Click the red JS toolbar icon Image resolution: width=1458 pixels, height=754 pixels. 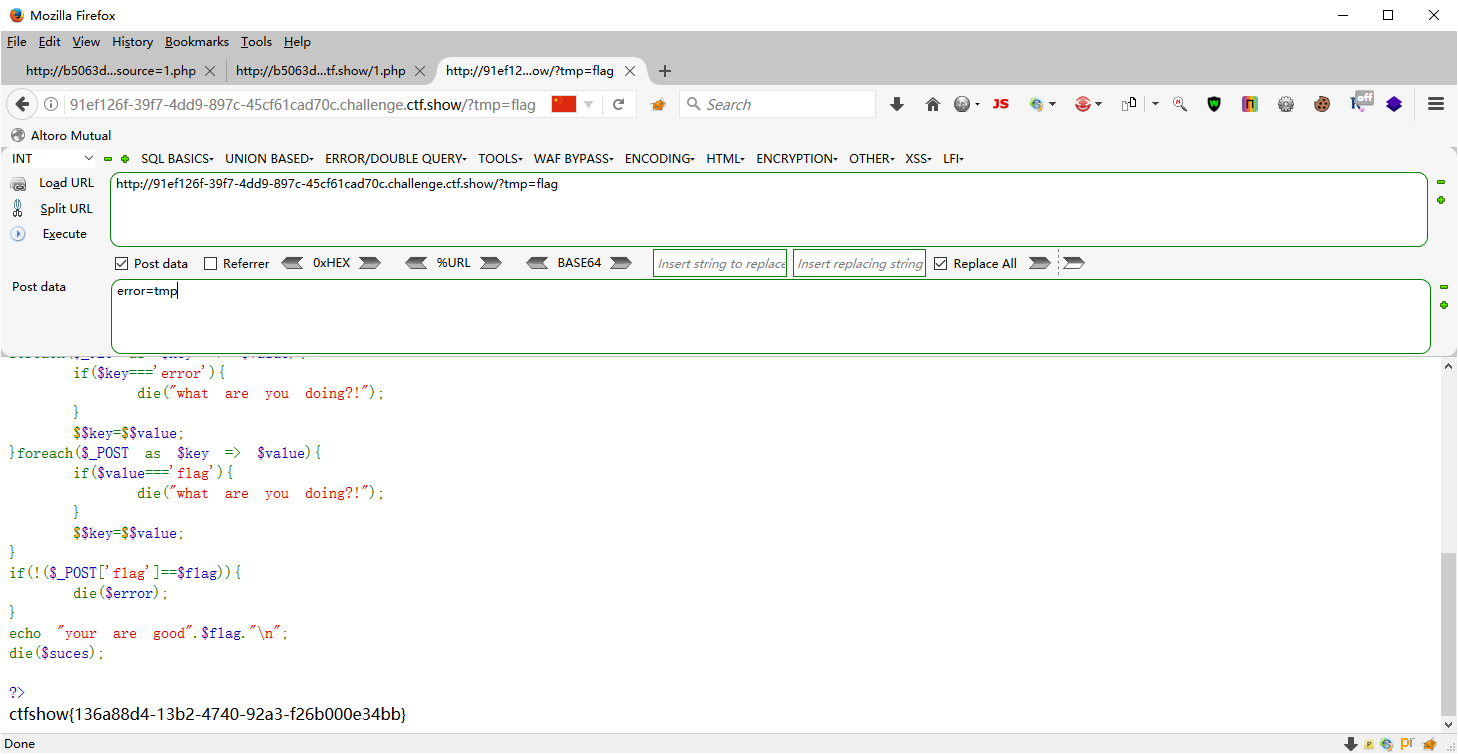[x=1000, y=104]
